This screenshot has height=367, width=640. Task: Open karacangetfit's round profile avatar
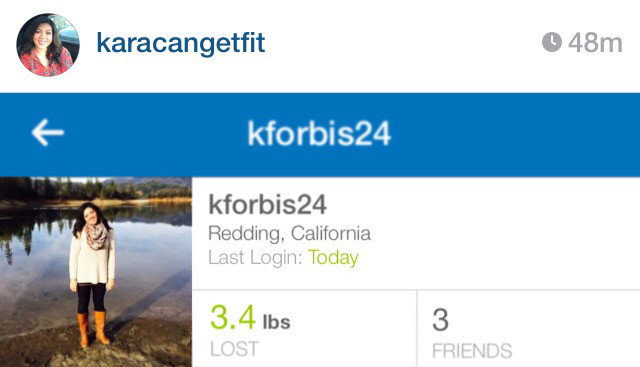tap(48, 45)
